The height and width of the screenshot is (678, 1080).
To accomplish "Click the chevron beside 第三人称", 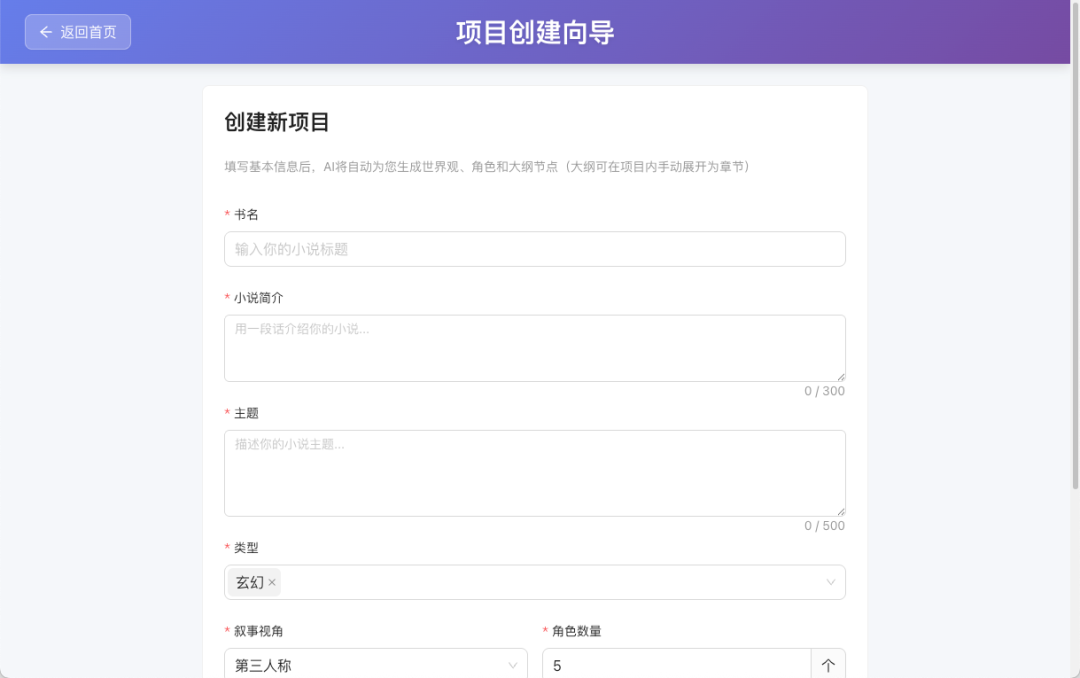I will coord(512,665).
